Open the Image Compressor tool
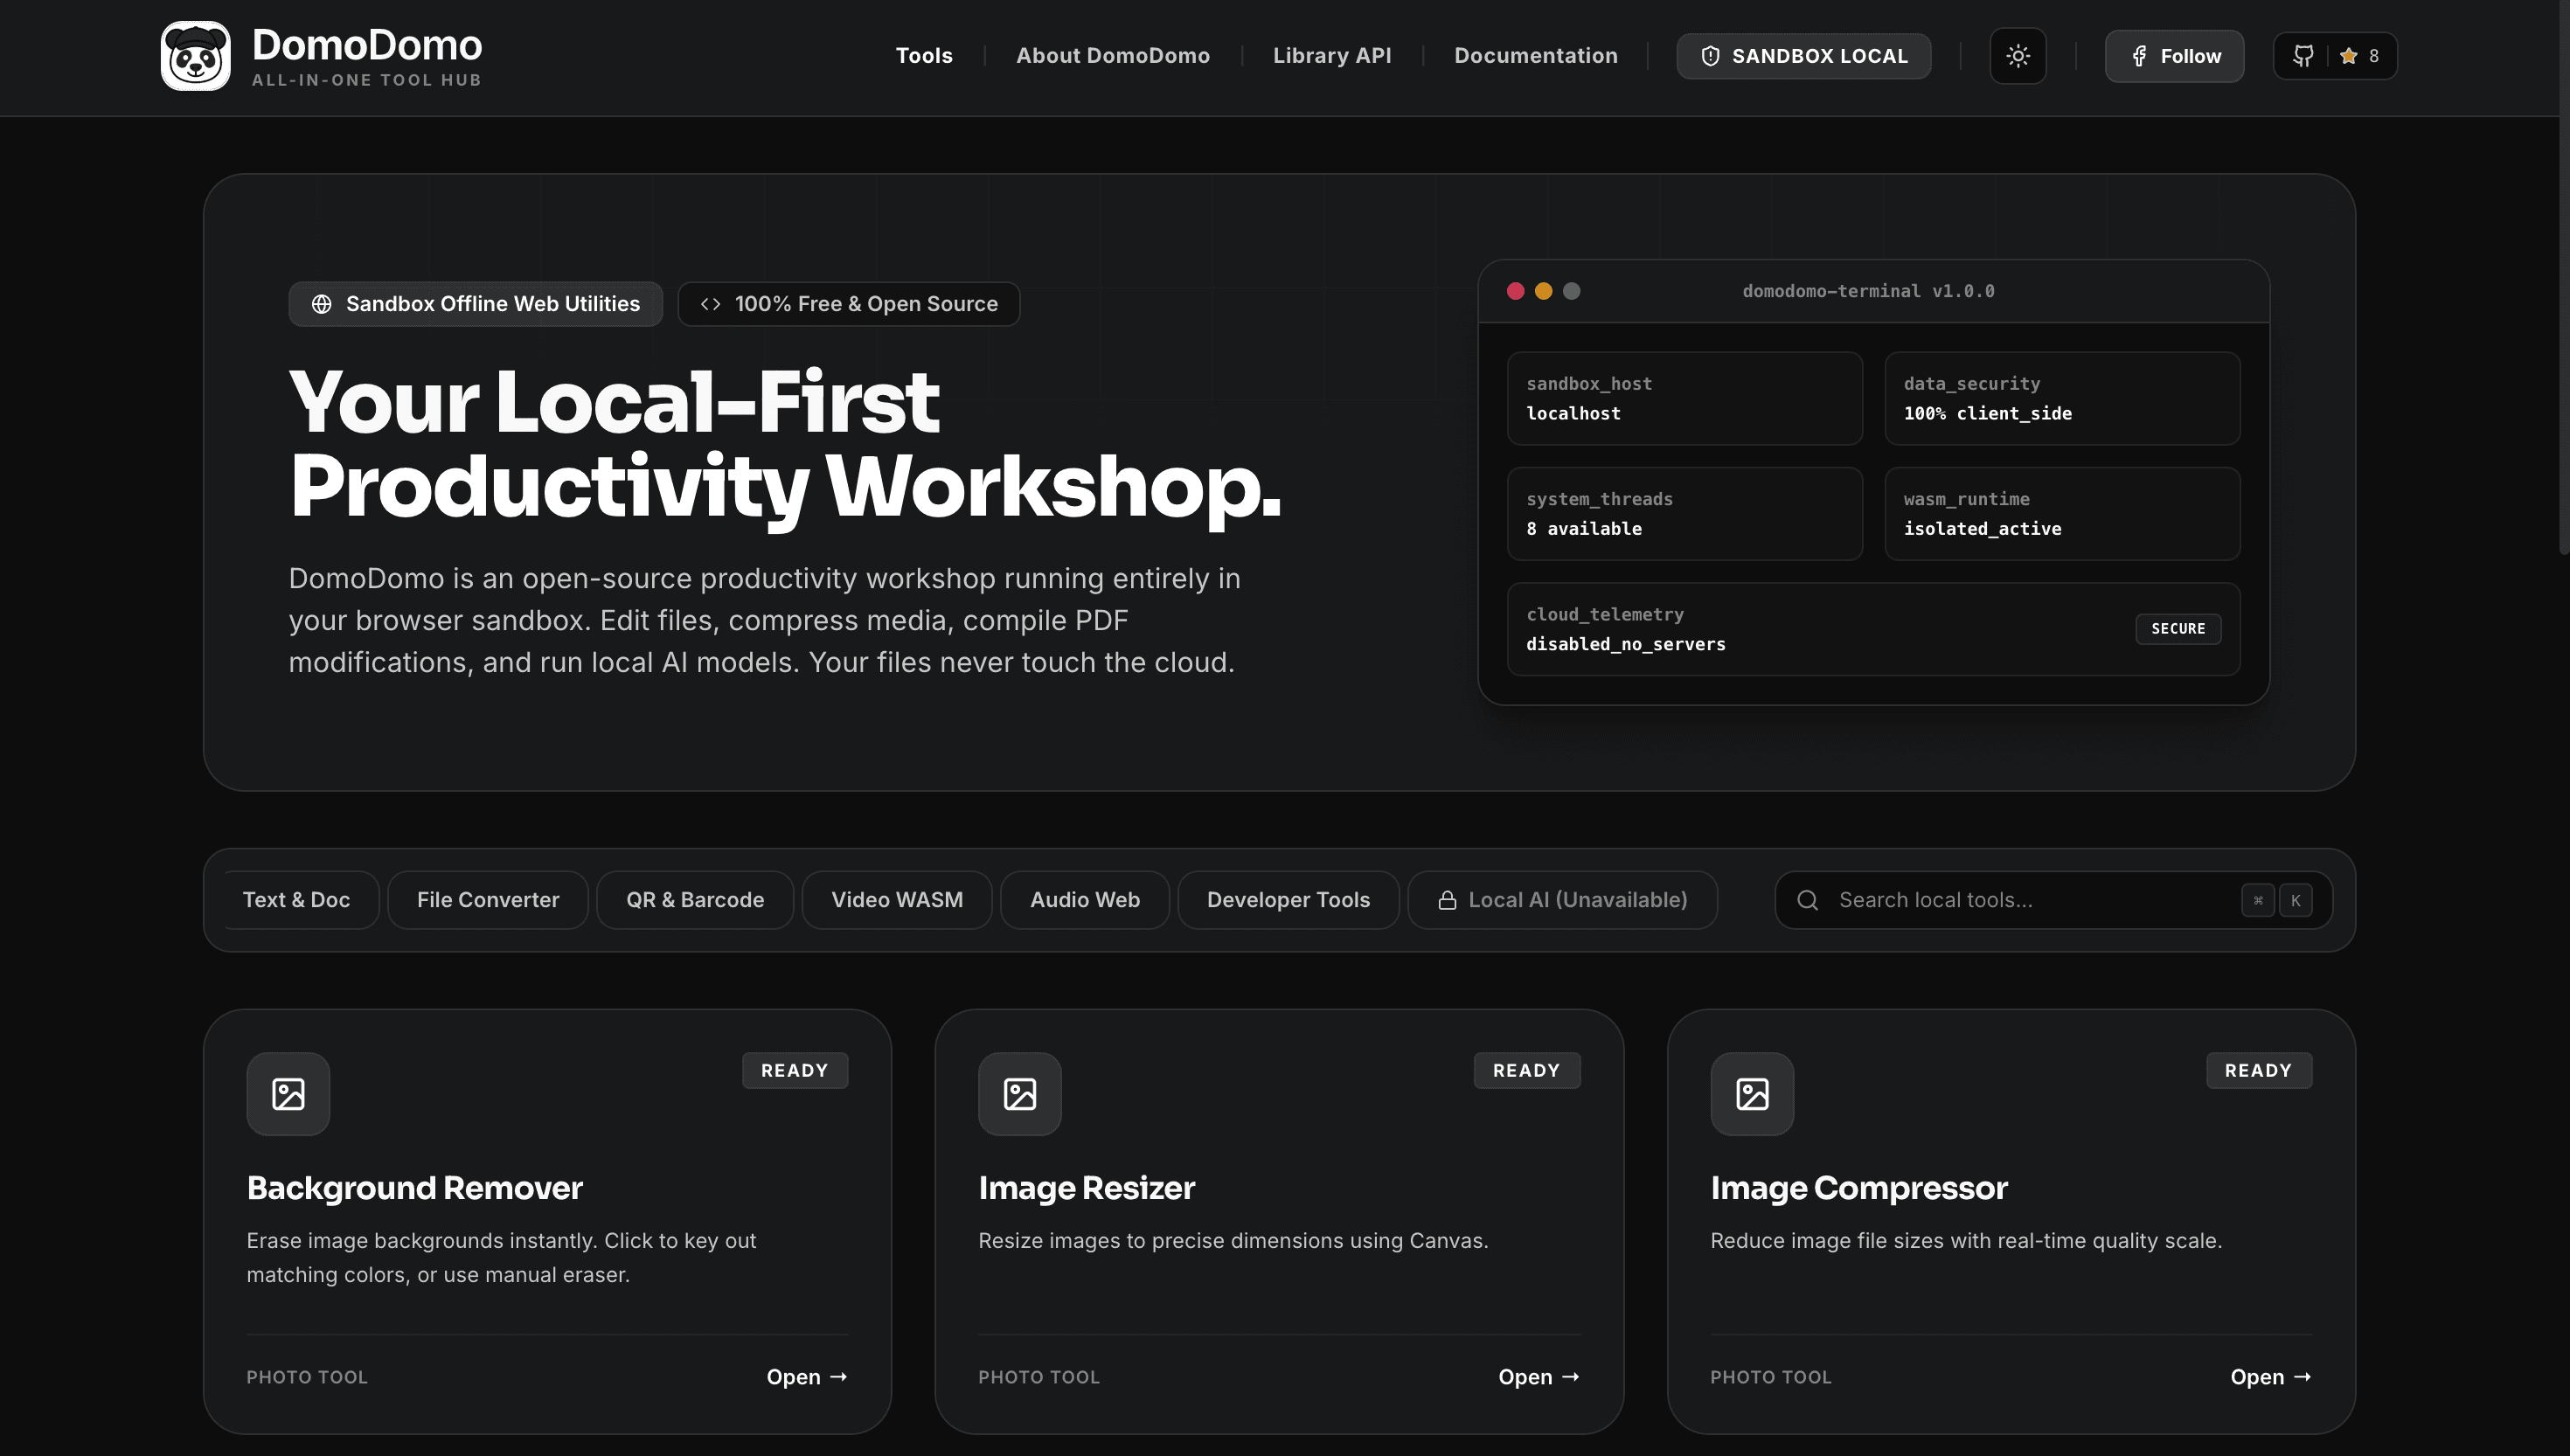2570x1456 pixels. (2271, 1377)
